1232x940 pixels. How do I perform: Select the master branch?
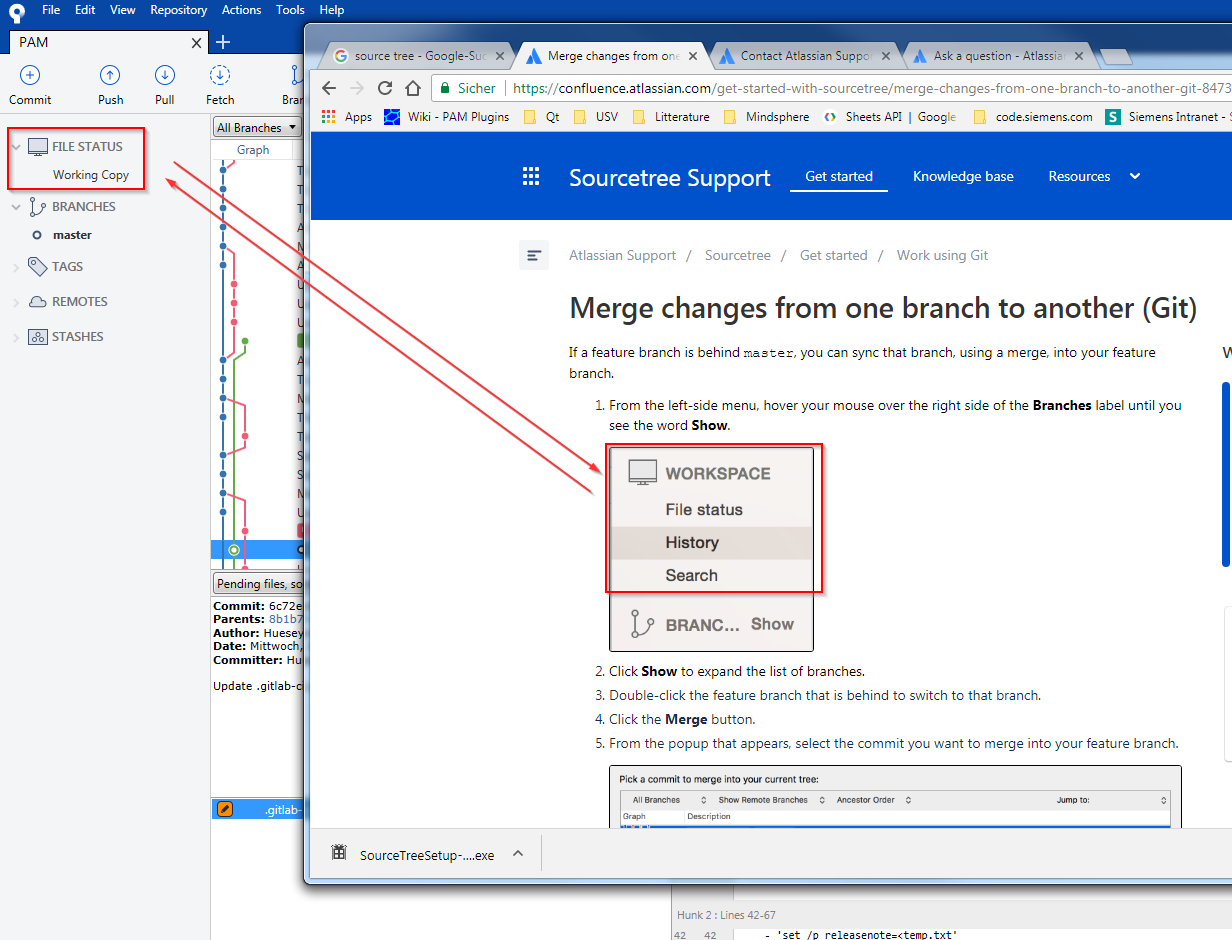(72, 235)
